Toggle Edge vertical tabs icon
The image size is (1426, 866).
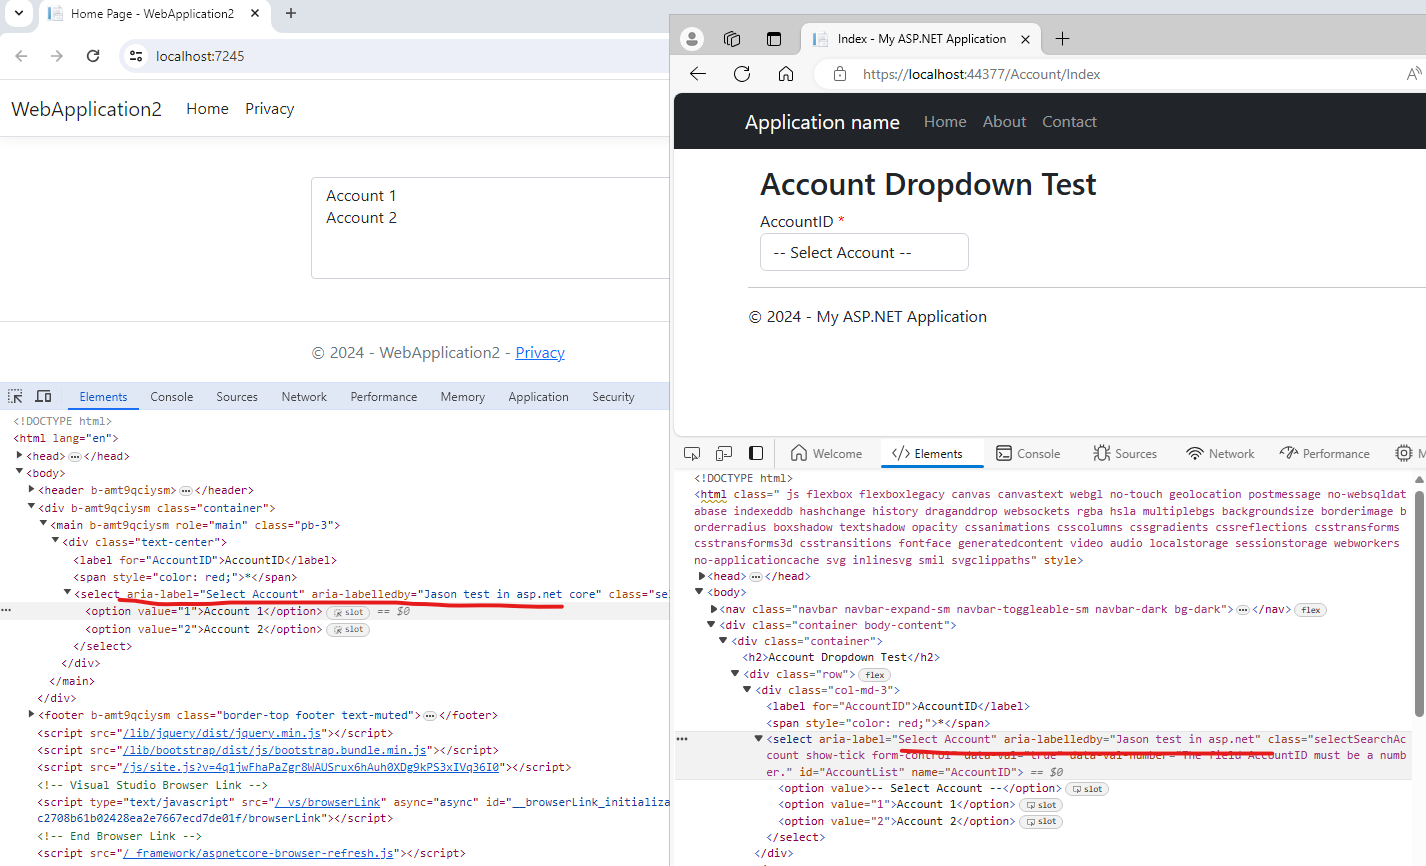773,39
